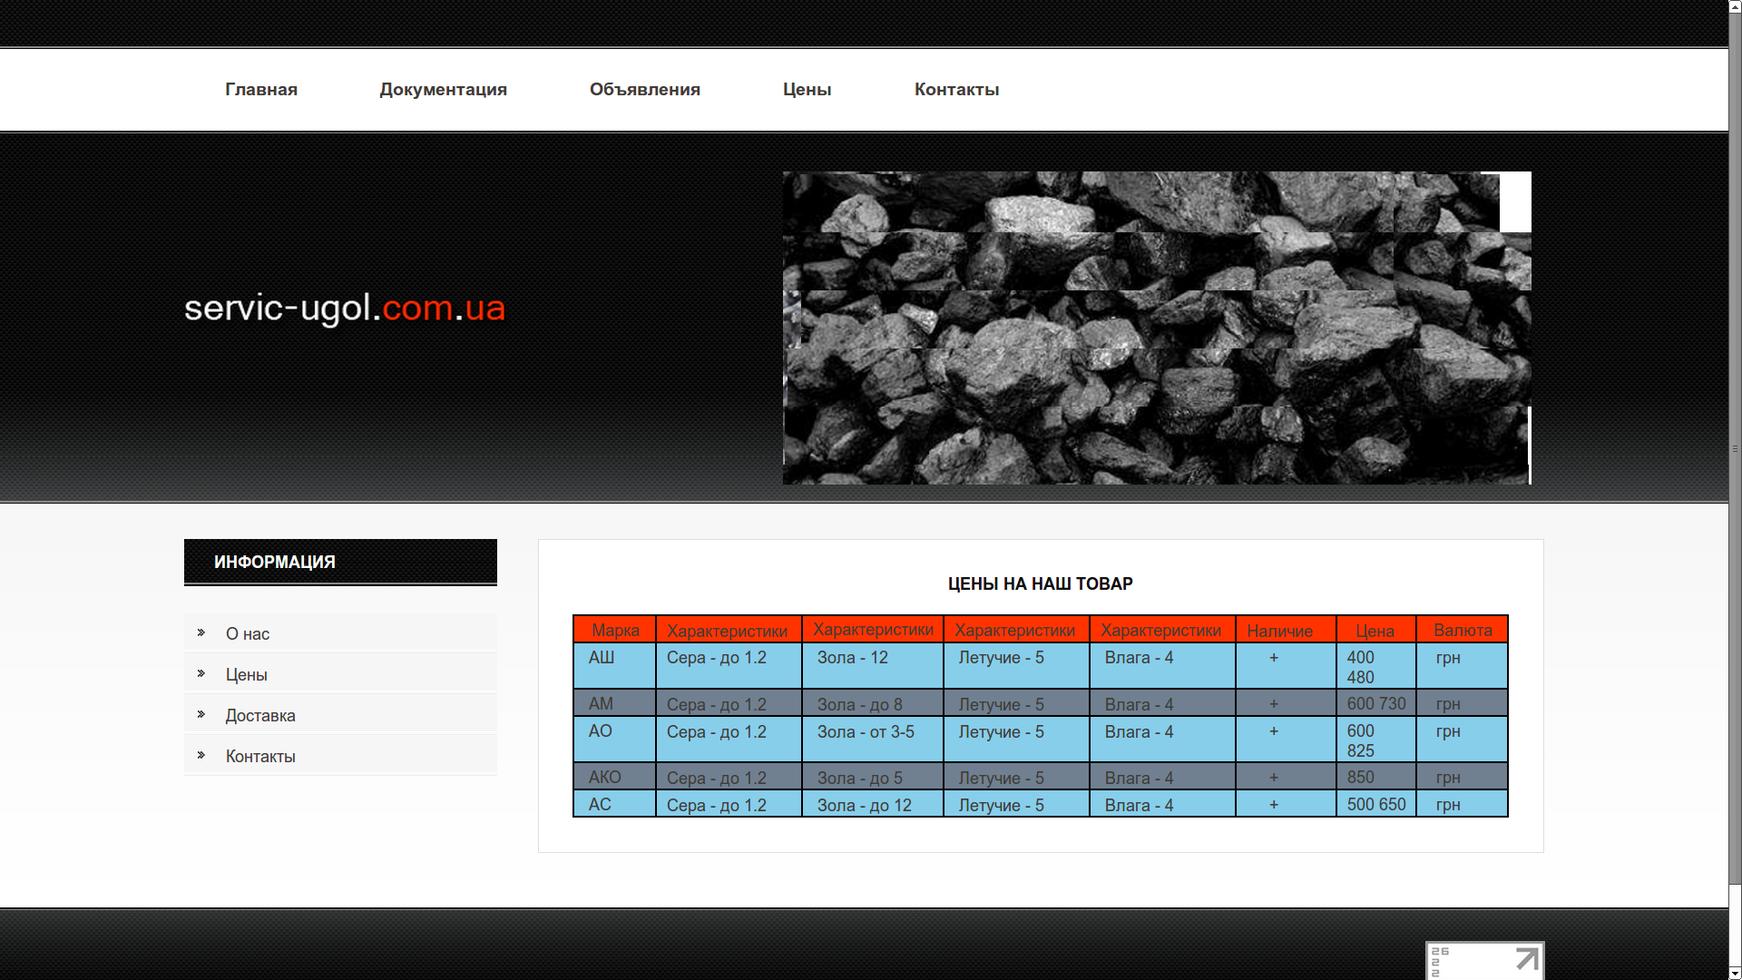
Task: Open Объявления in the navigation bar
Action: [x=645, y=89]
